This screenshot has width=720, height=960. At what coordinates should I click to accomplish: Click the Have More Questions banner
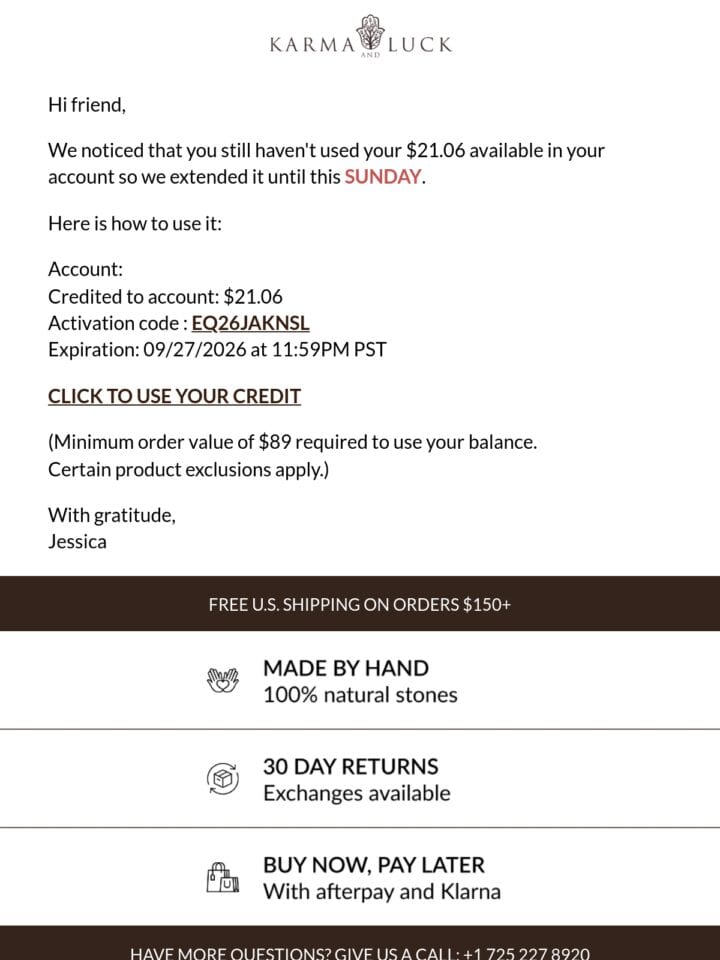tap(360, 943)
